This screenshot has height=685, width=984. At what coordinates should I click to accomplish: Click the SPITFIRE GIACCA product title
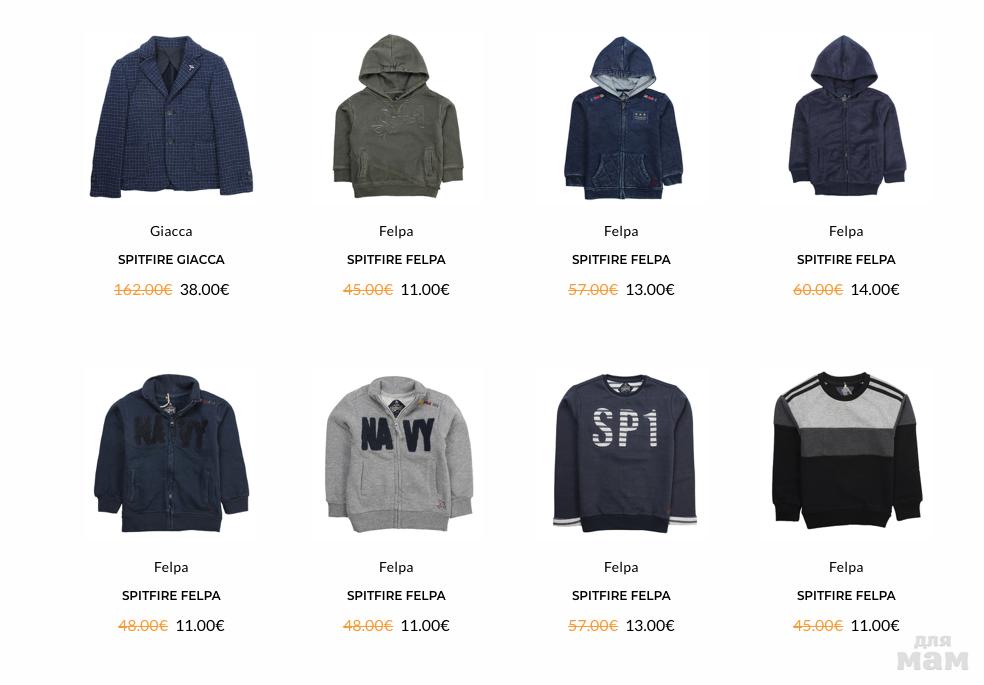[x=171, y=260]
